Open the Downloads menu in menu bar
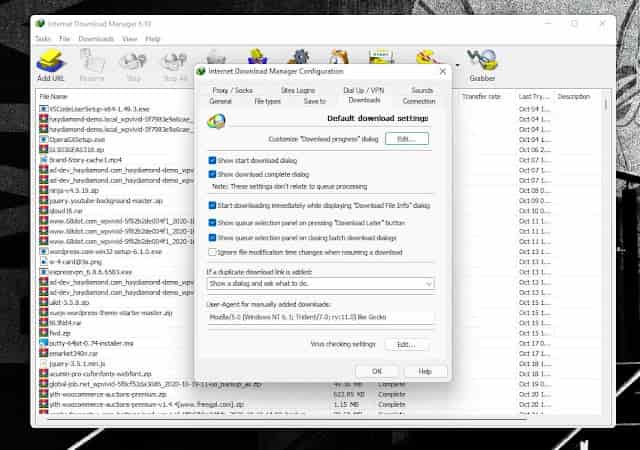Image resolution: width=640 pixels, height=450 pixels. [x=96, y=39]
